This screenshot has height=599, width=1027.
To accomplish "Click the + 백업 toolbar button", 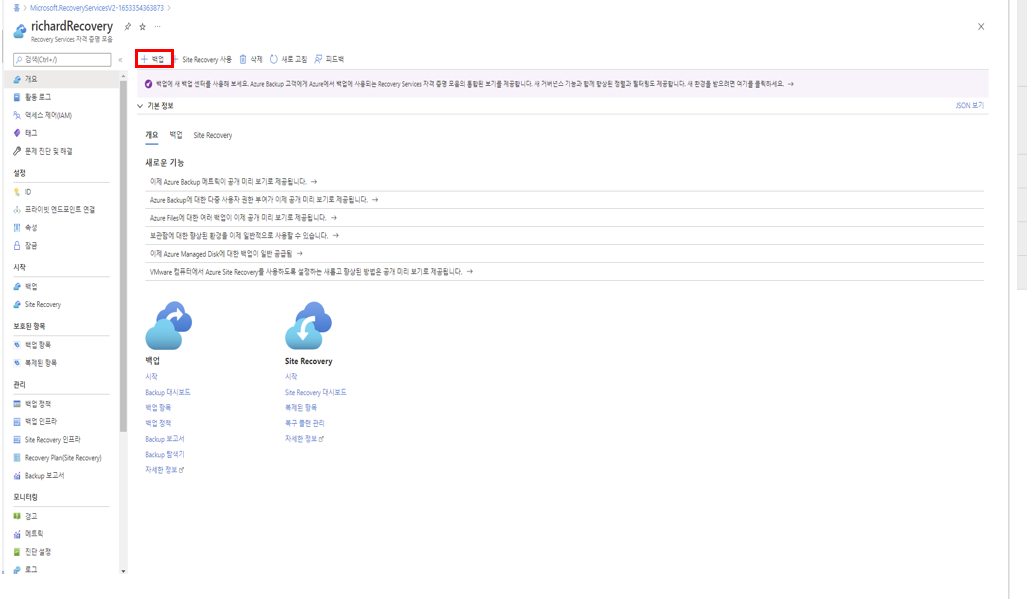I will tap(154, 59).
